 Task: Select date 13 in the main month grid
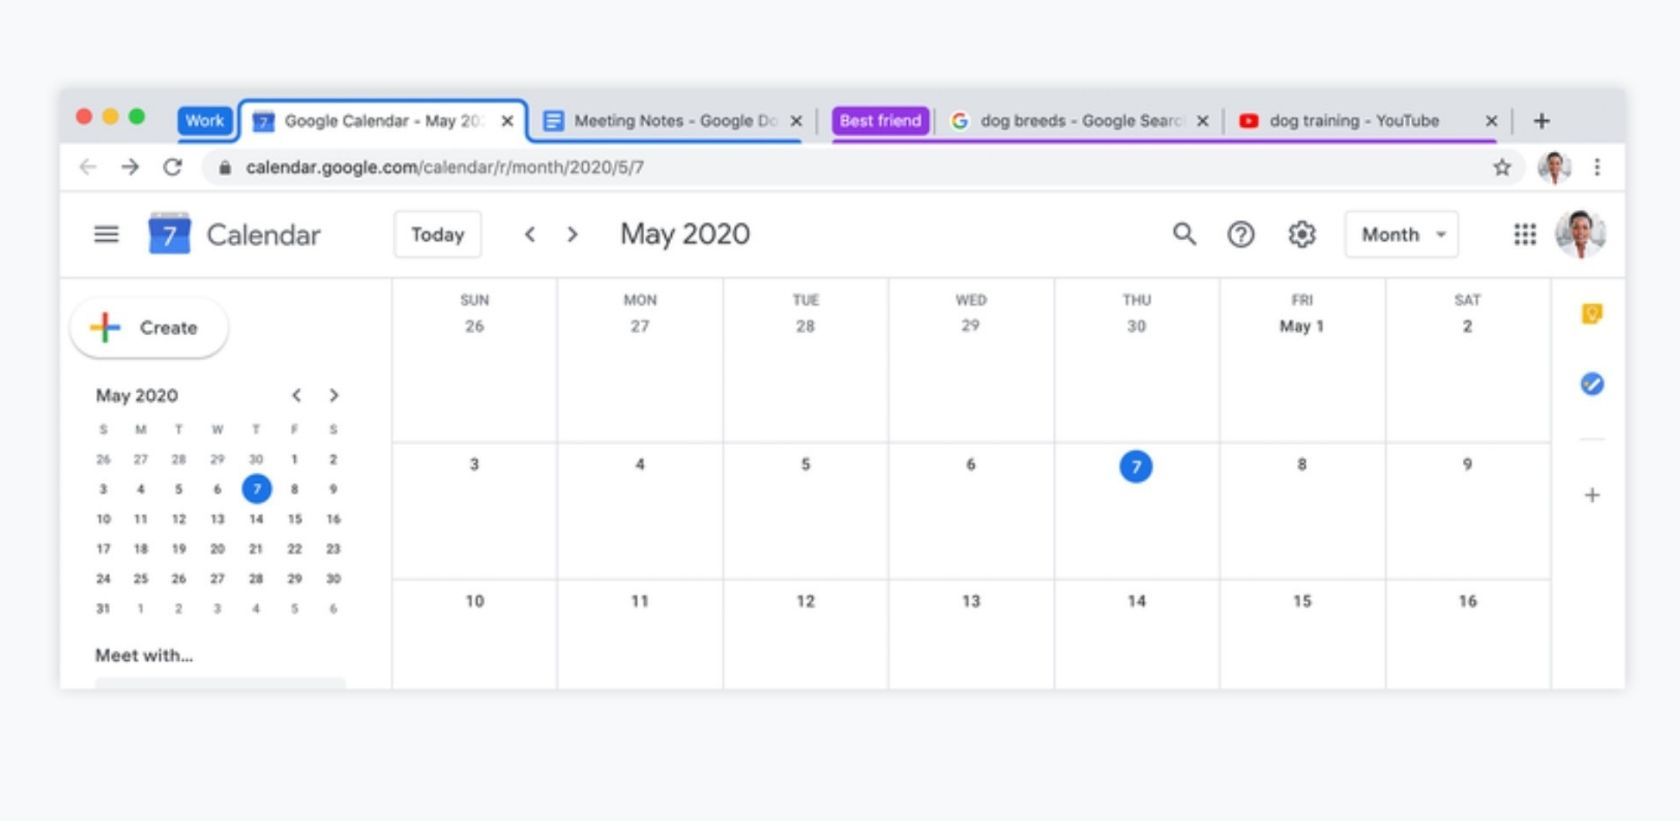[971, 601]
